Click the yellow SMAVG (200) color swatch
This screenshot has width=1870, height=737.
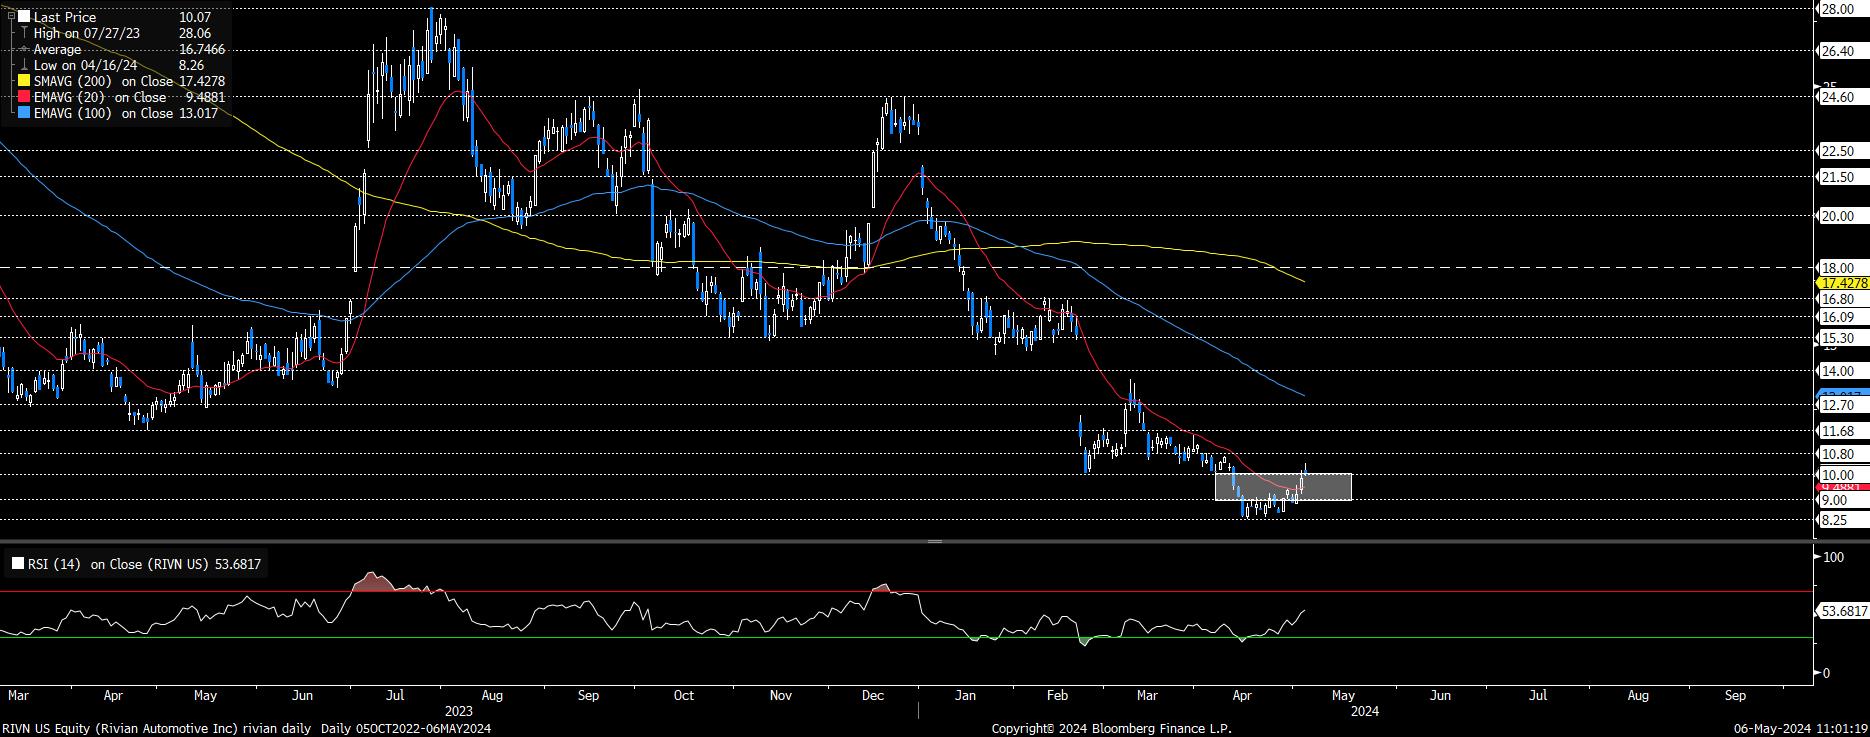tap(24, 81)
